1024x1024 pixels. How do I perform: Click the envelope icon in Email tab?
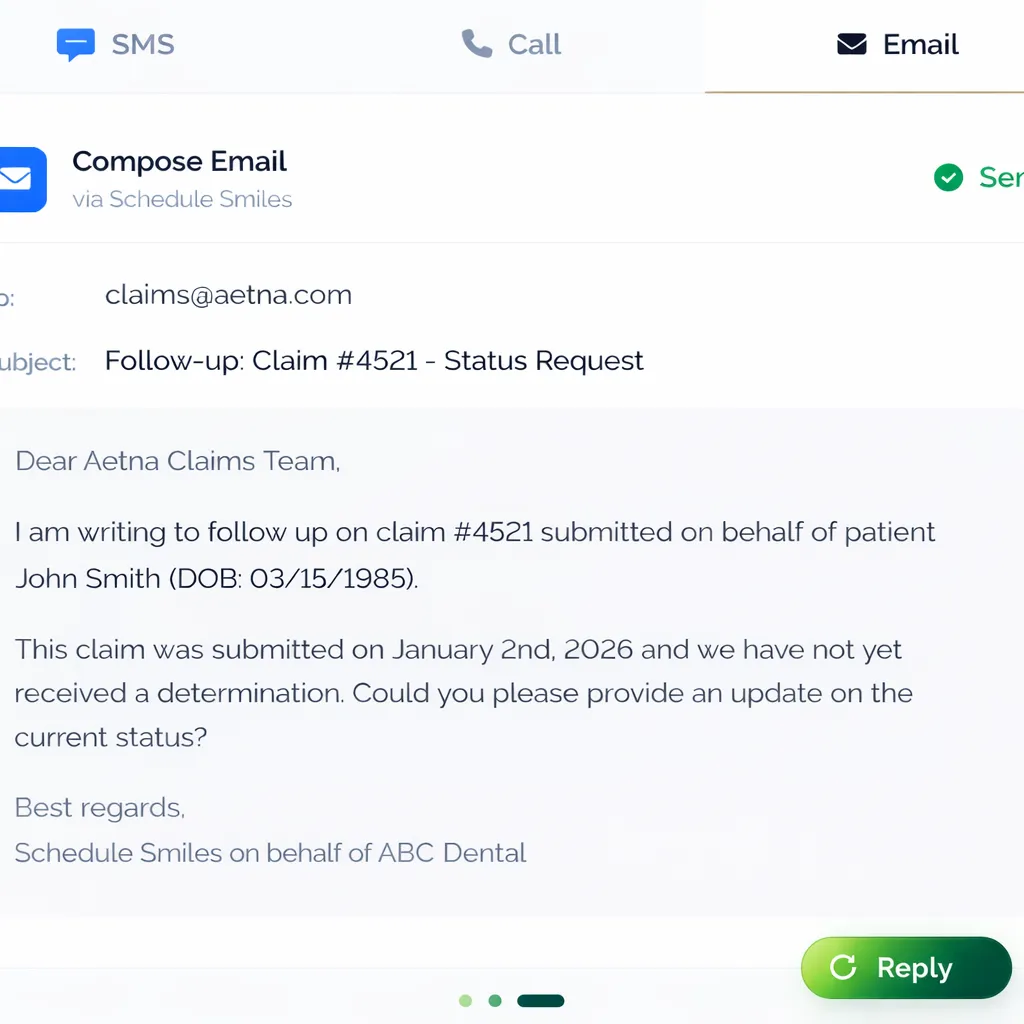[x=851, y=44]
